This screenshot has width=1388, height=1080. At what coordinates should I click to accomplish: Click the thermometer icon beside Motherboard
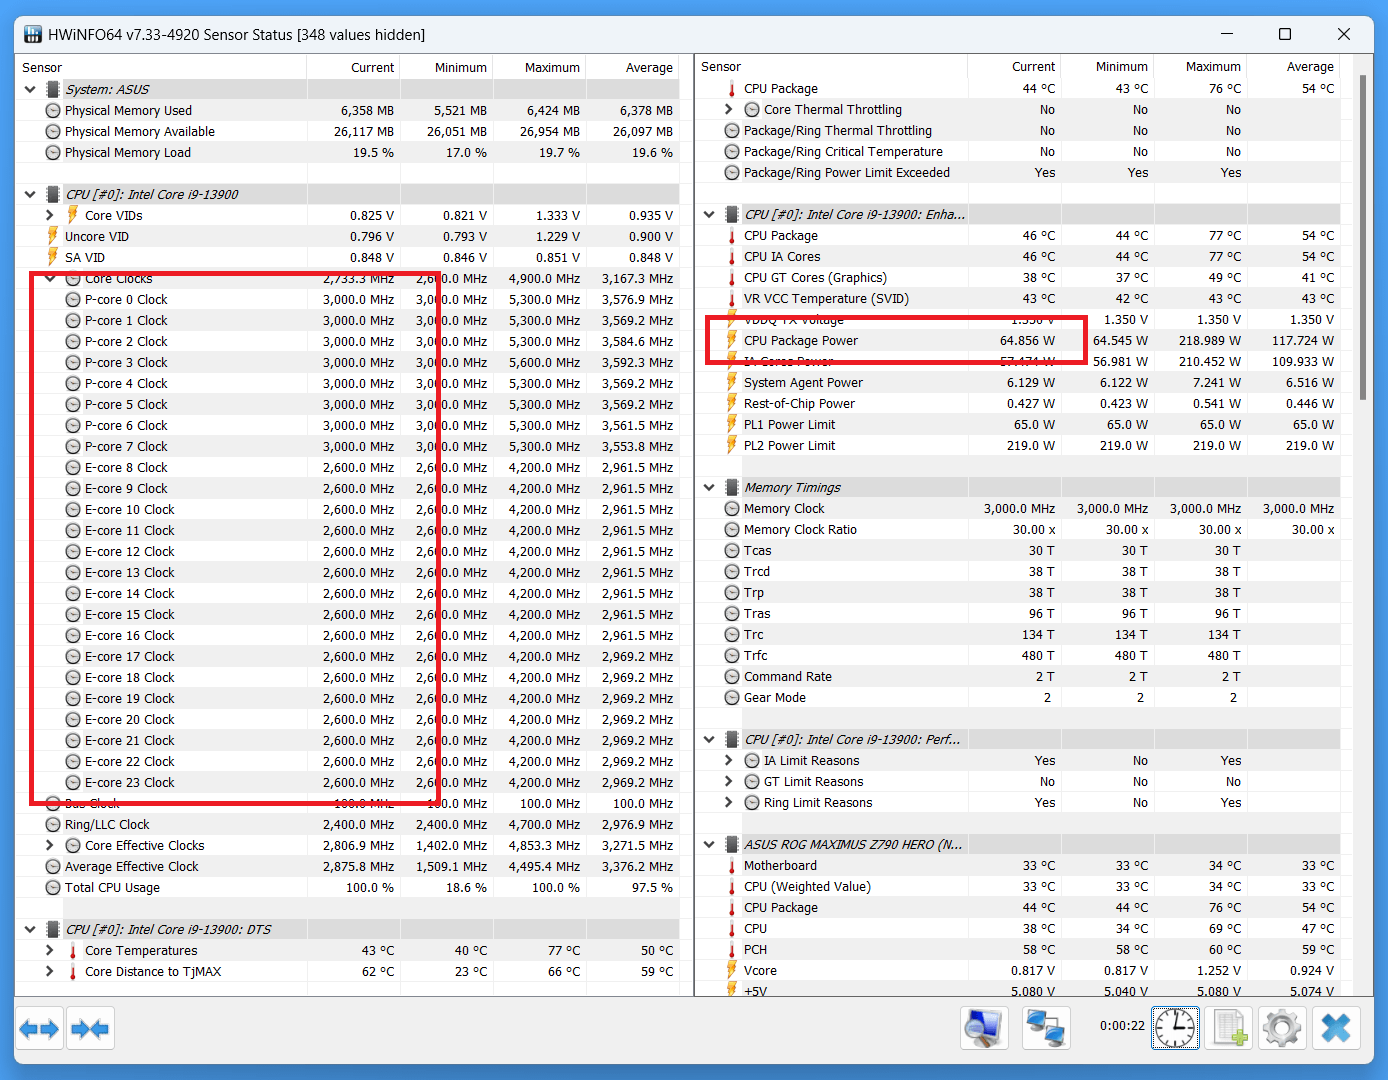(x=732, y=866)
